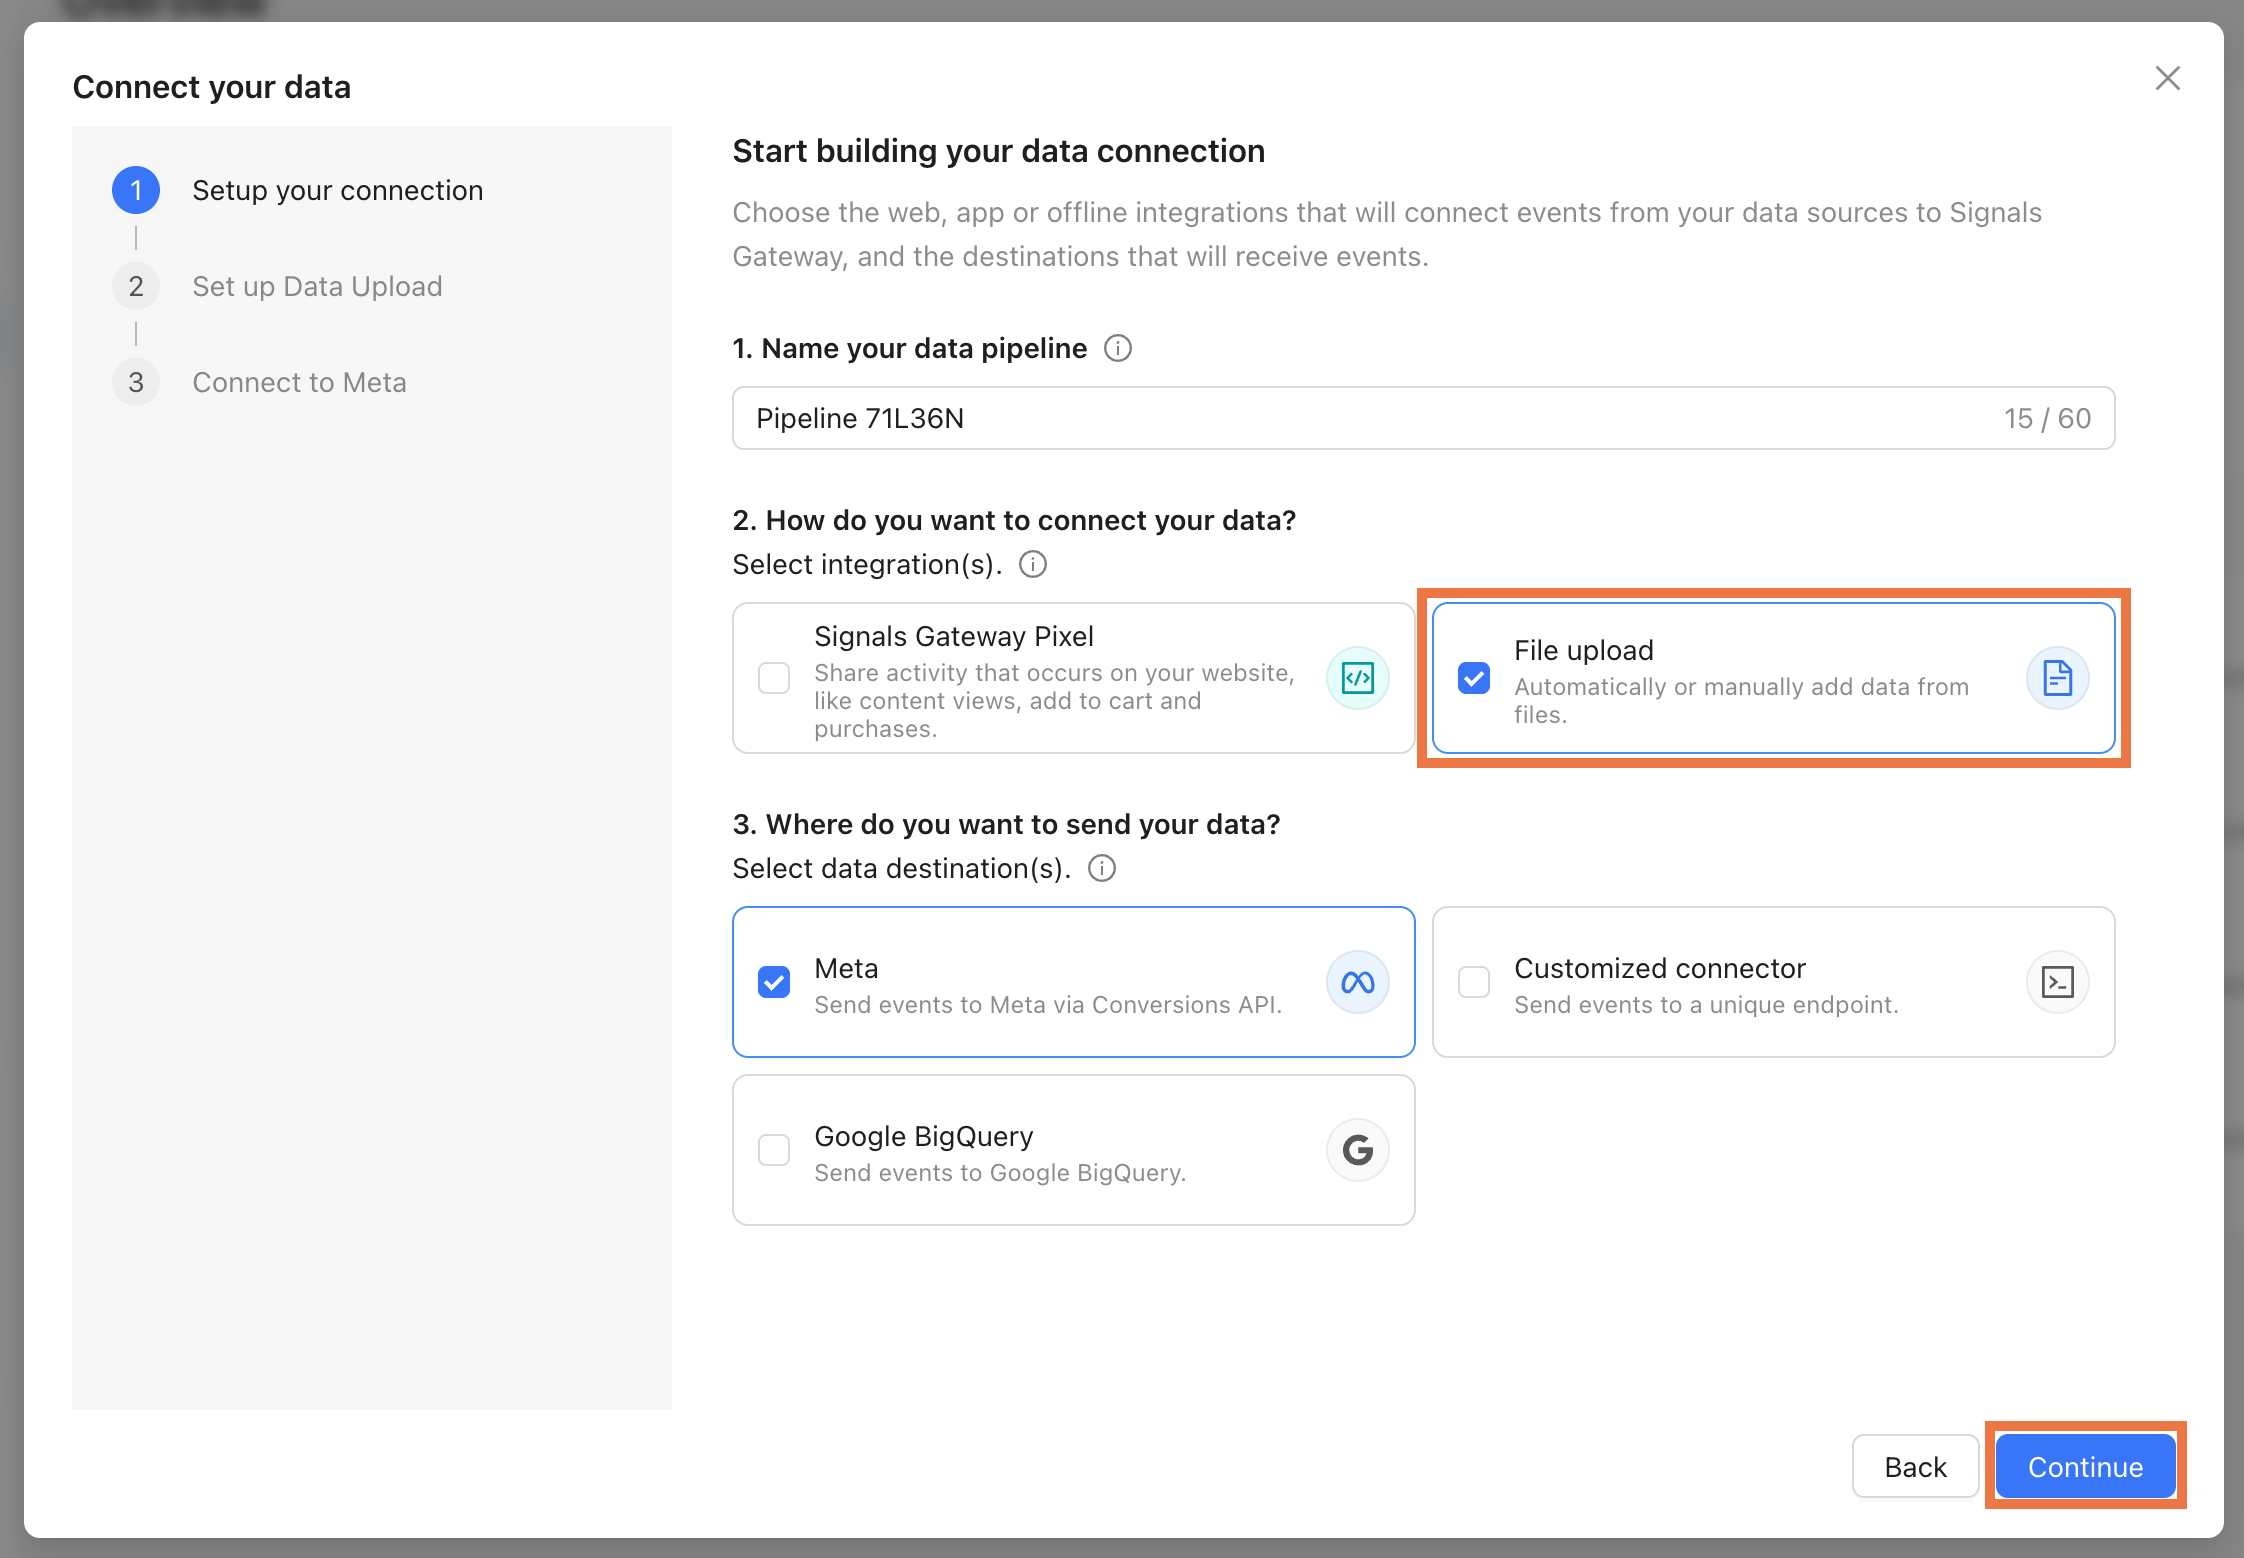Screen dimensions: 2244x1558
Task: Select step 1 circle in sidebar
Action: (x=136, y=190)
